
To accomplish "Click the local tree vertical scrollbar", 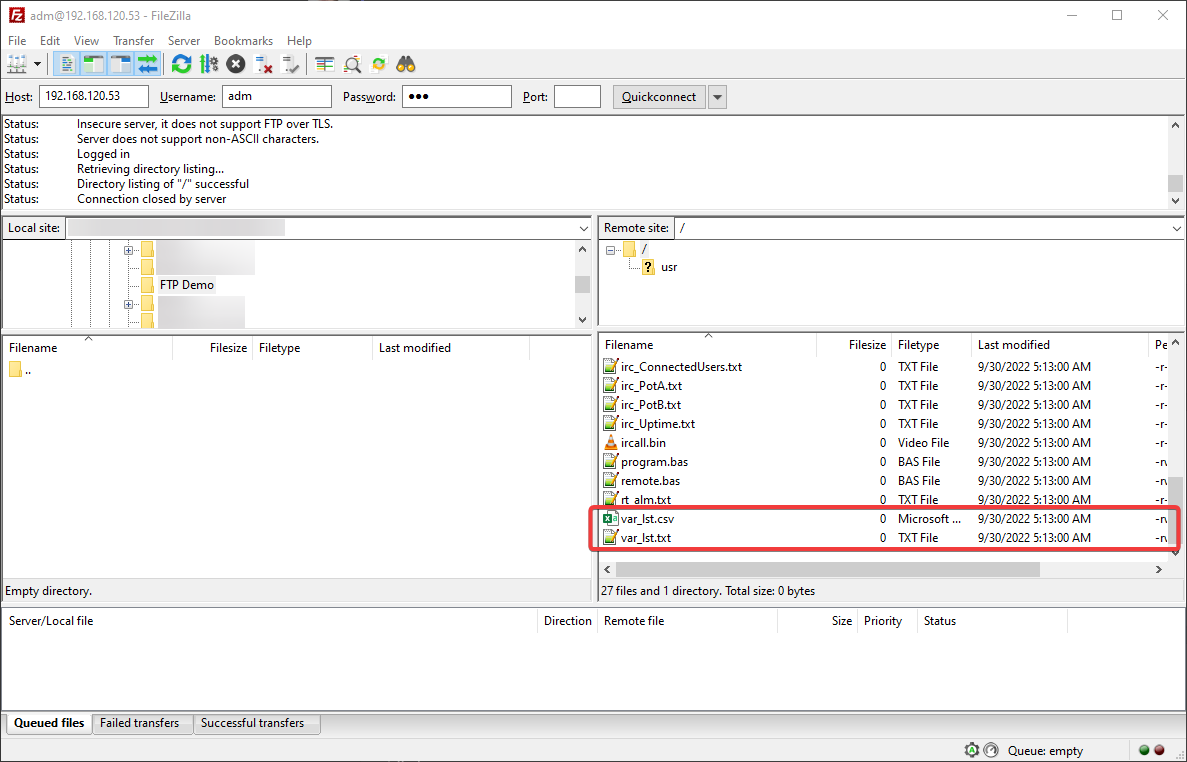I will click(x=582, y=285).
